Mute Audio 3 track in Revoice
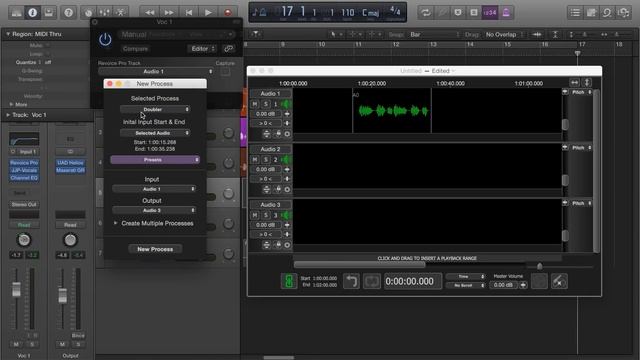 point(255,215)
